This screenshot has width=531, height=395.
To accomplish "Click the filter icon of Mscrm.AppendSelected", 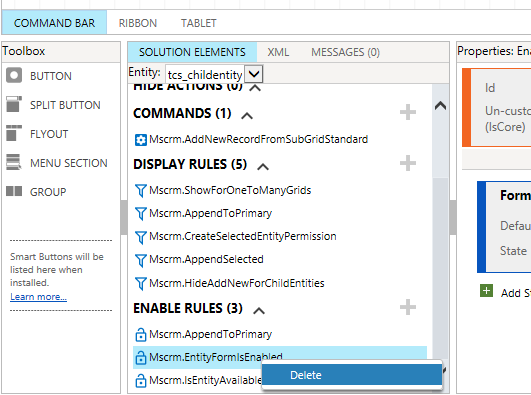I will [x=141, y=260].
